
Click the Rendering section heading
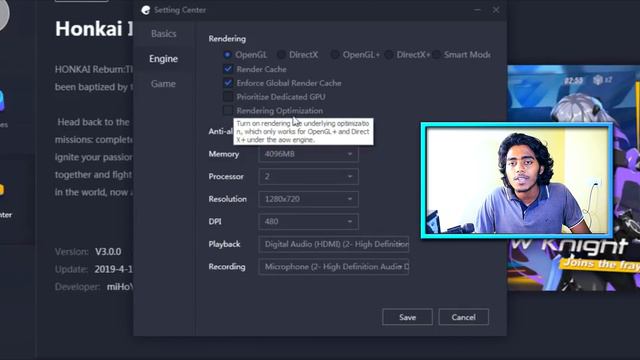(227, 39)
